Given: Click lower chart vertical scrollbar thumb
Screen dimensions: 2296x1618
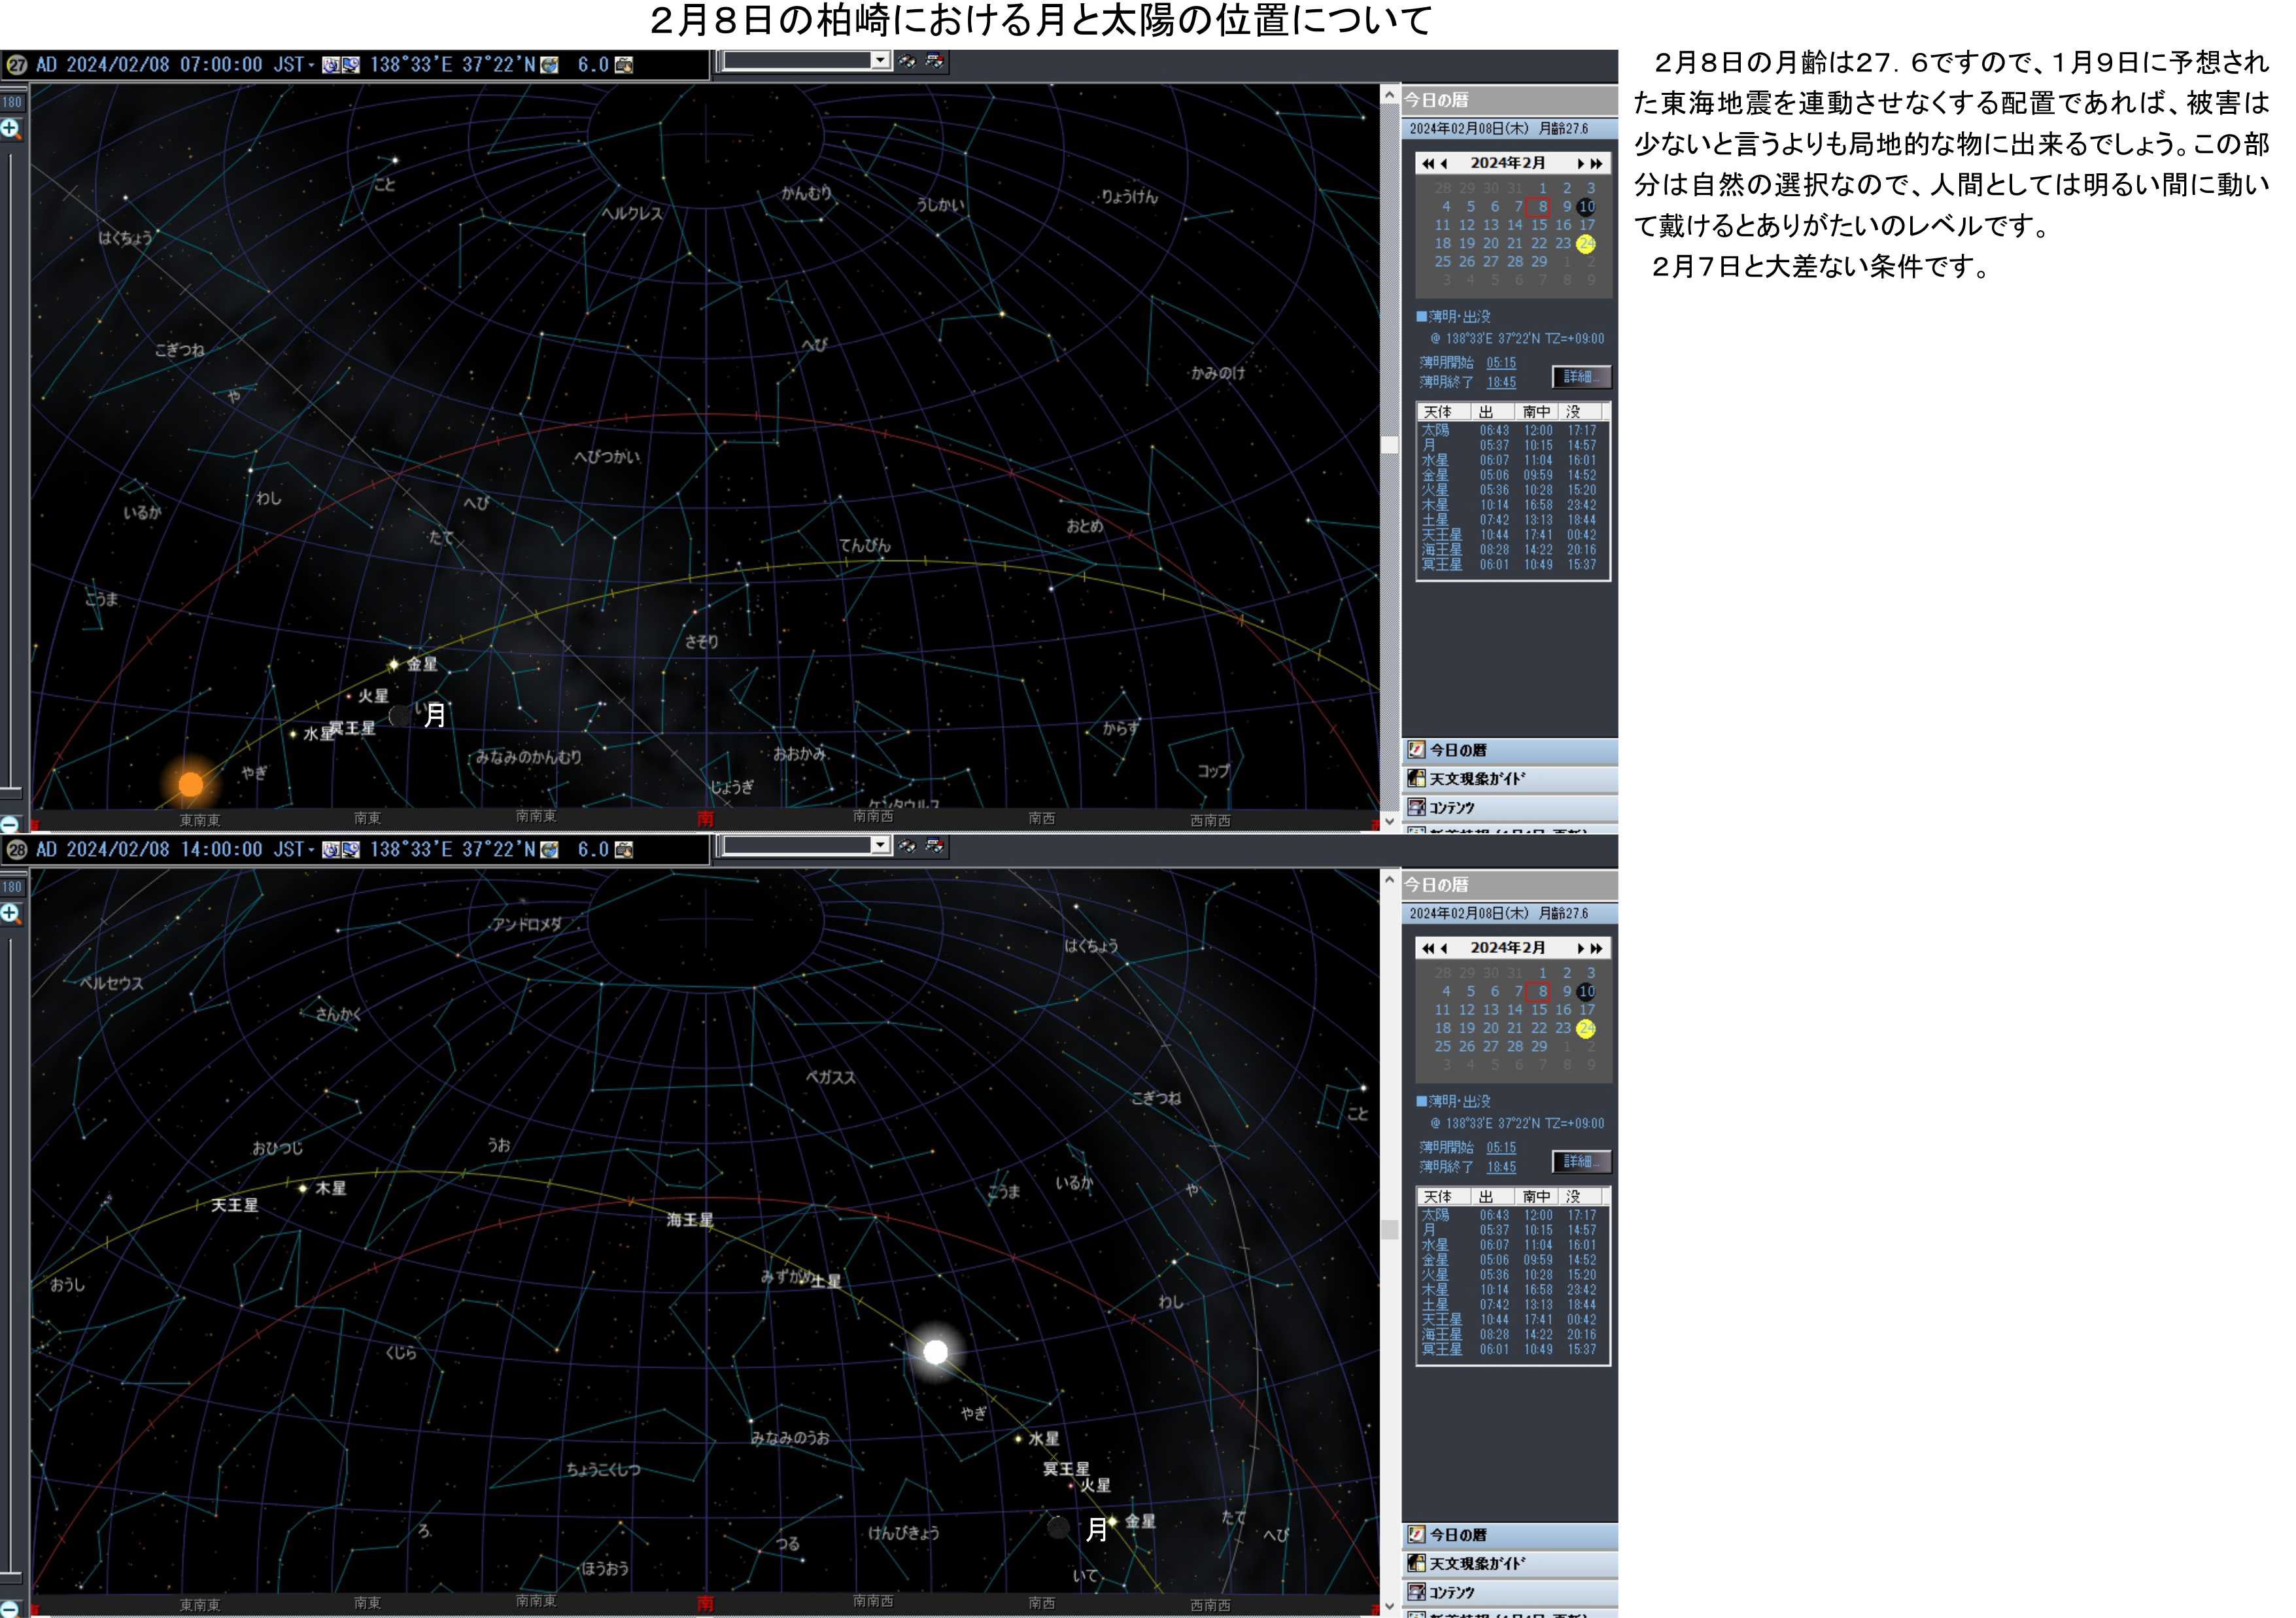Looking at the screenshot, I should [x=1390, y=1230].
